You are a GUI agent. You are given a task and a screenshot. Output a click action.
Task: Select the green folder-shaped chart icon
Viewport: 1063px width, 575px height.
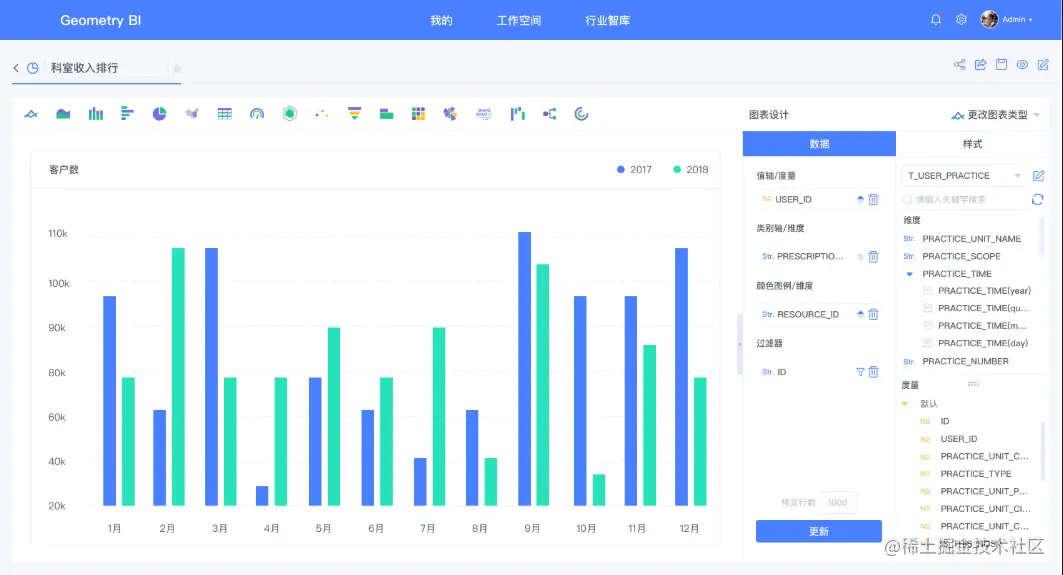coord(386,114)
